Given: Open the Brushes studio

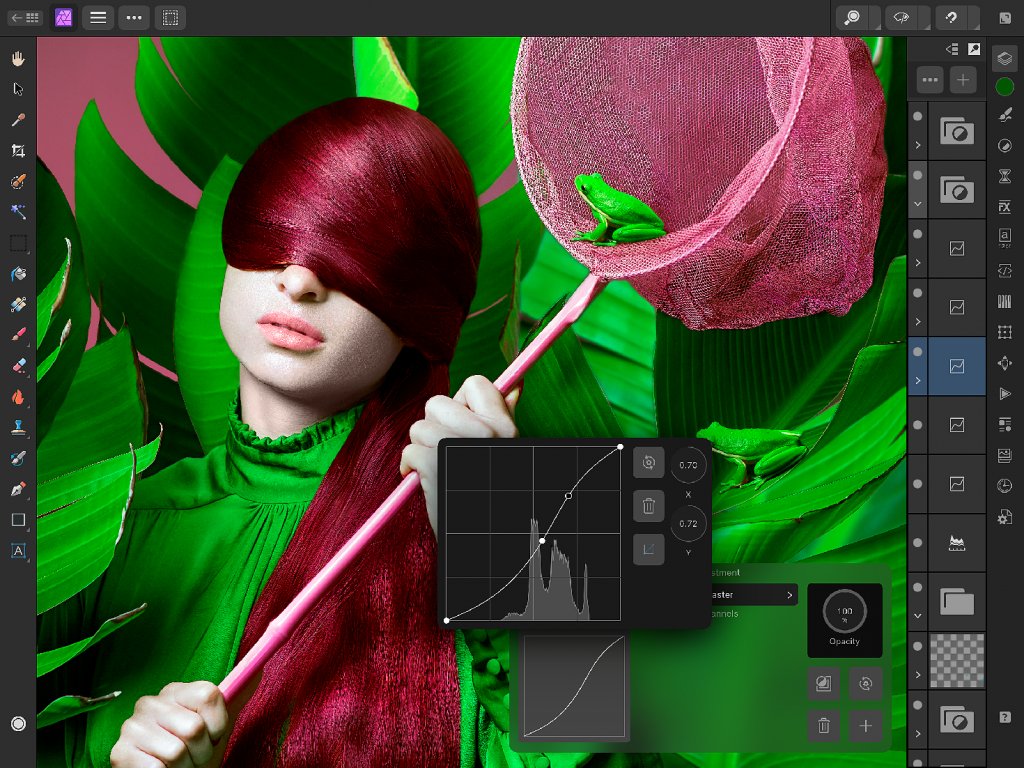Looking at the screenshot, I should (x=1004, y=115).
